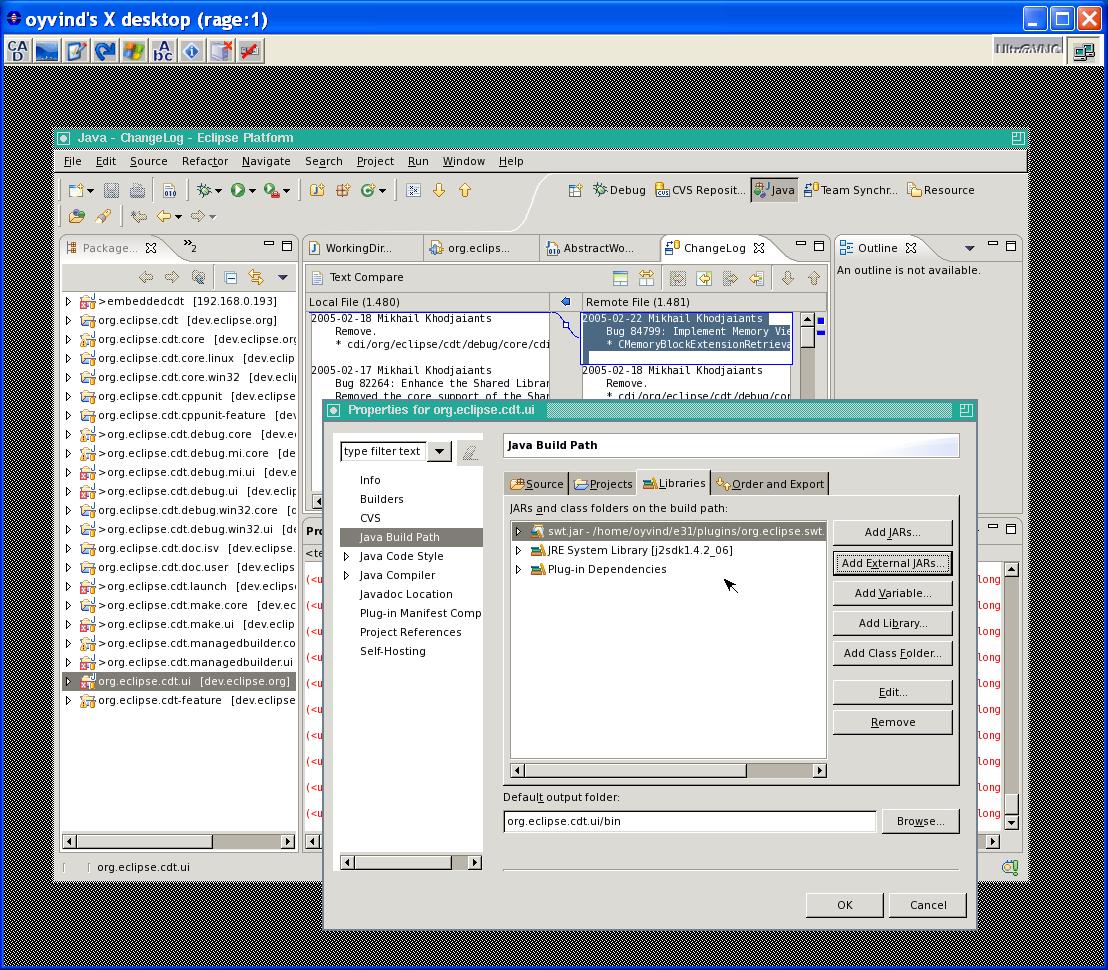1108x970 pixels.
Task: Click the New Java Project icon
Action: [x=317, y=190]
